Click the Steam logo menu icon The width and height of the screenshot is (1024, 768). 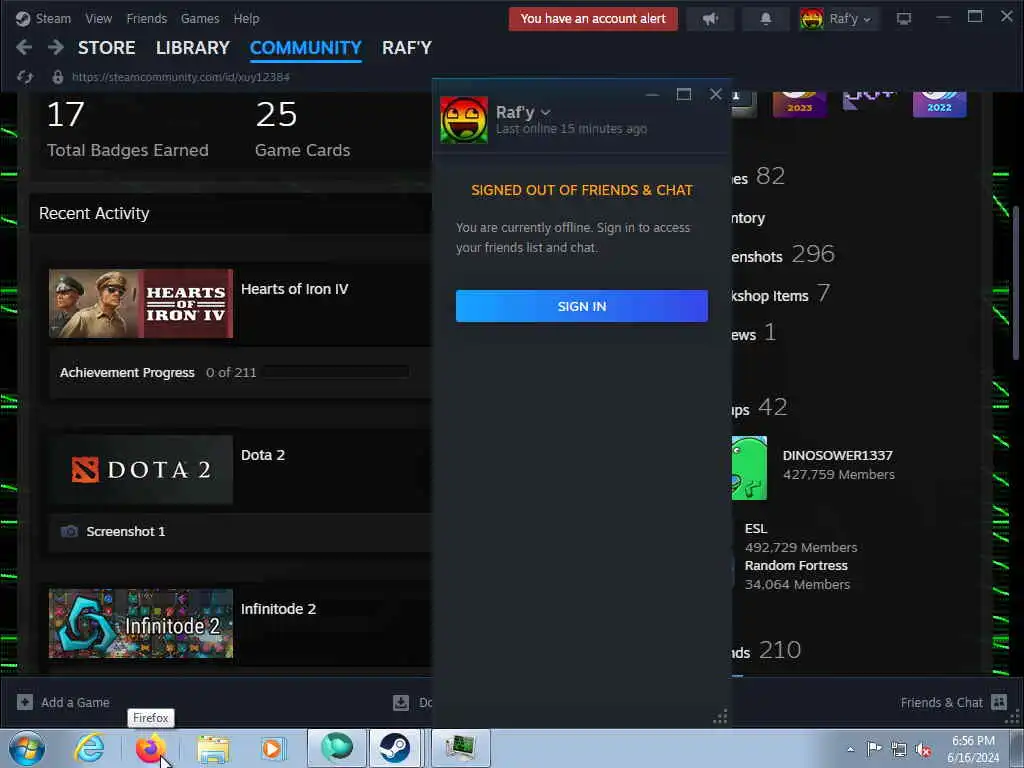coord(23,18)
